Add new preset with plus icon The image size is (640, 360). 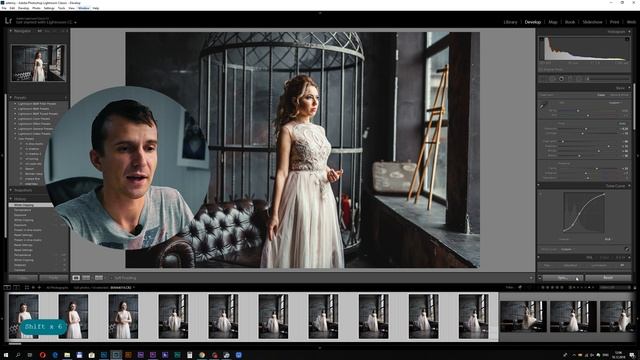tap(65, 98)
